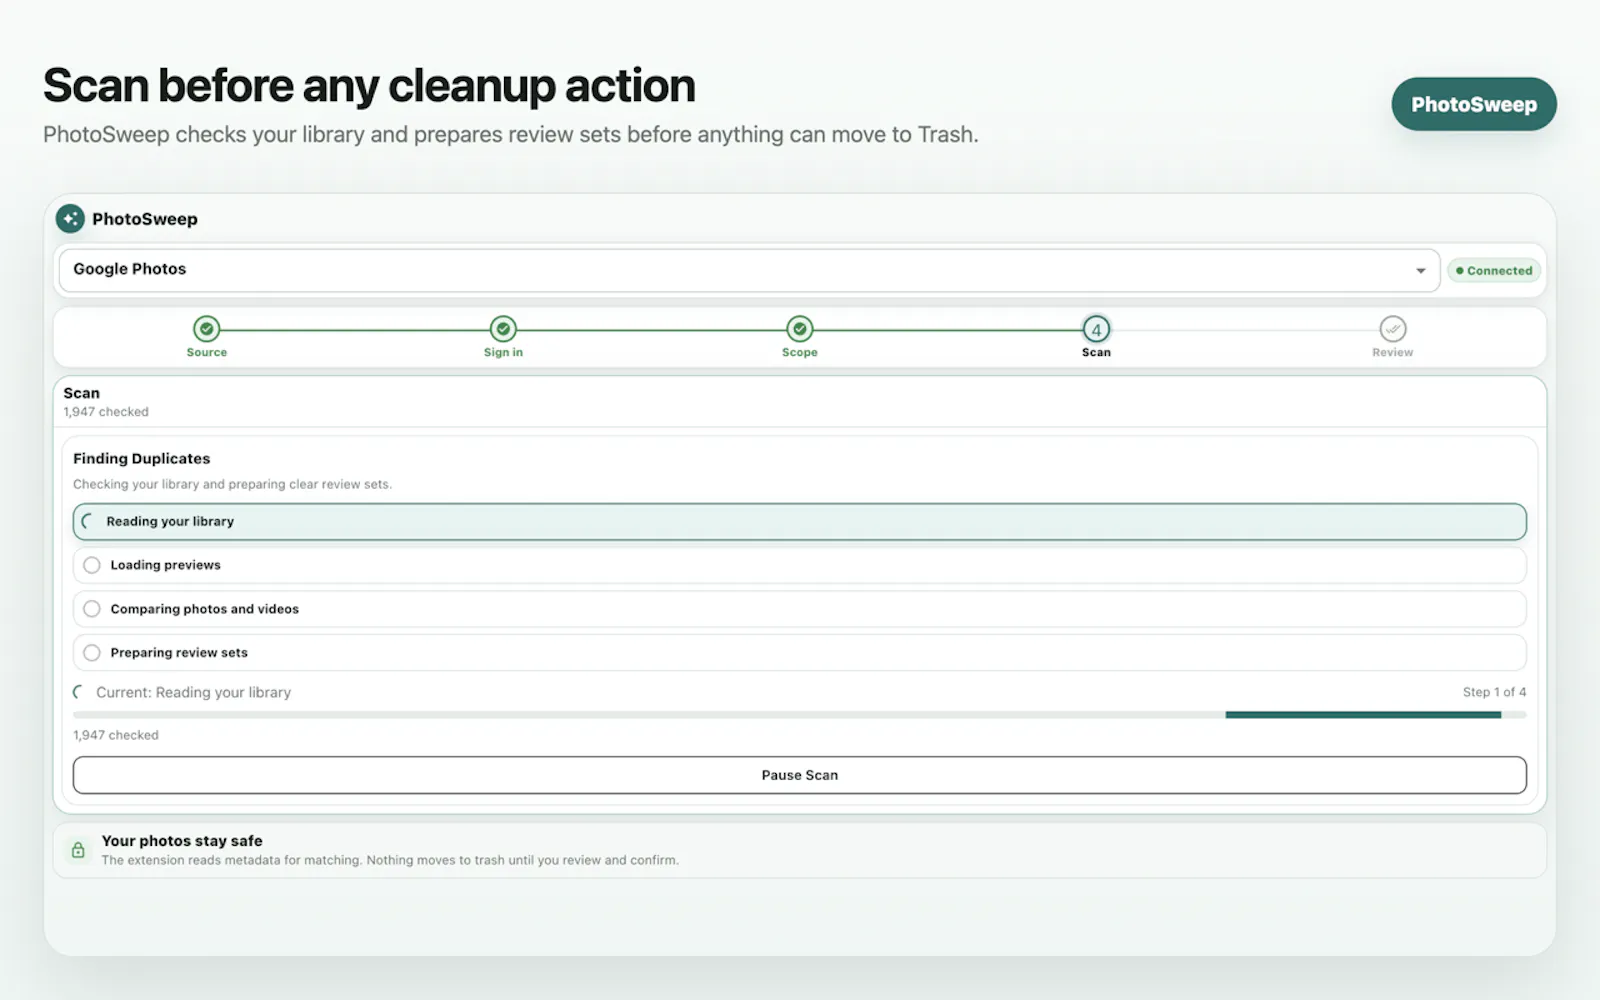Open the Google Photos source dropdown
Viewport: 1600px width, 1000px height.
pos(749,270)
